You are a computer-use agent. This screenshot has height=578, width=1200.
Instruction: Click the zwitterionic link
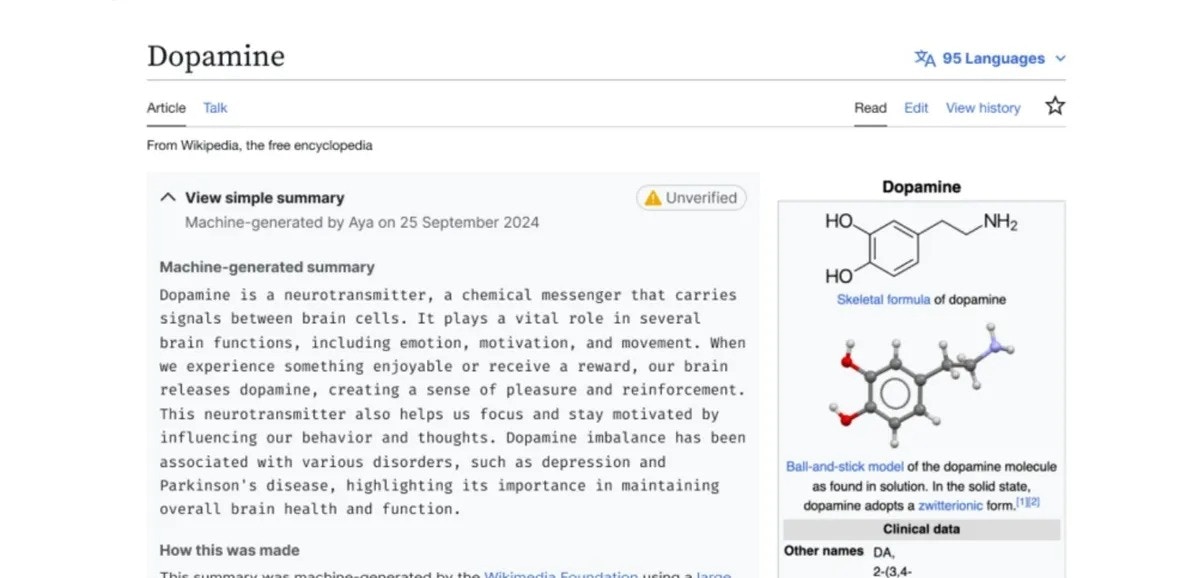(x=950, y=506)
